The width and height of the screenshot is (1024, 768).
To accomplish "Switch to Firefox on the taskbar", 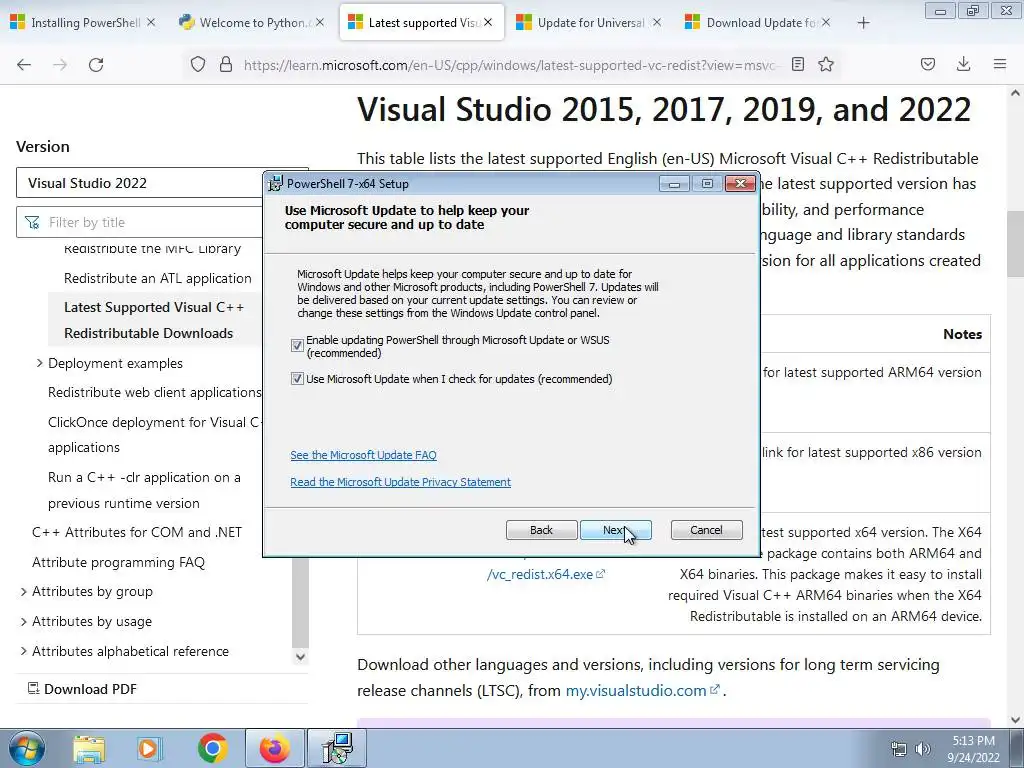I will point(275,748).
